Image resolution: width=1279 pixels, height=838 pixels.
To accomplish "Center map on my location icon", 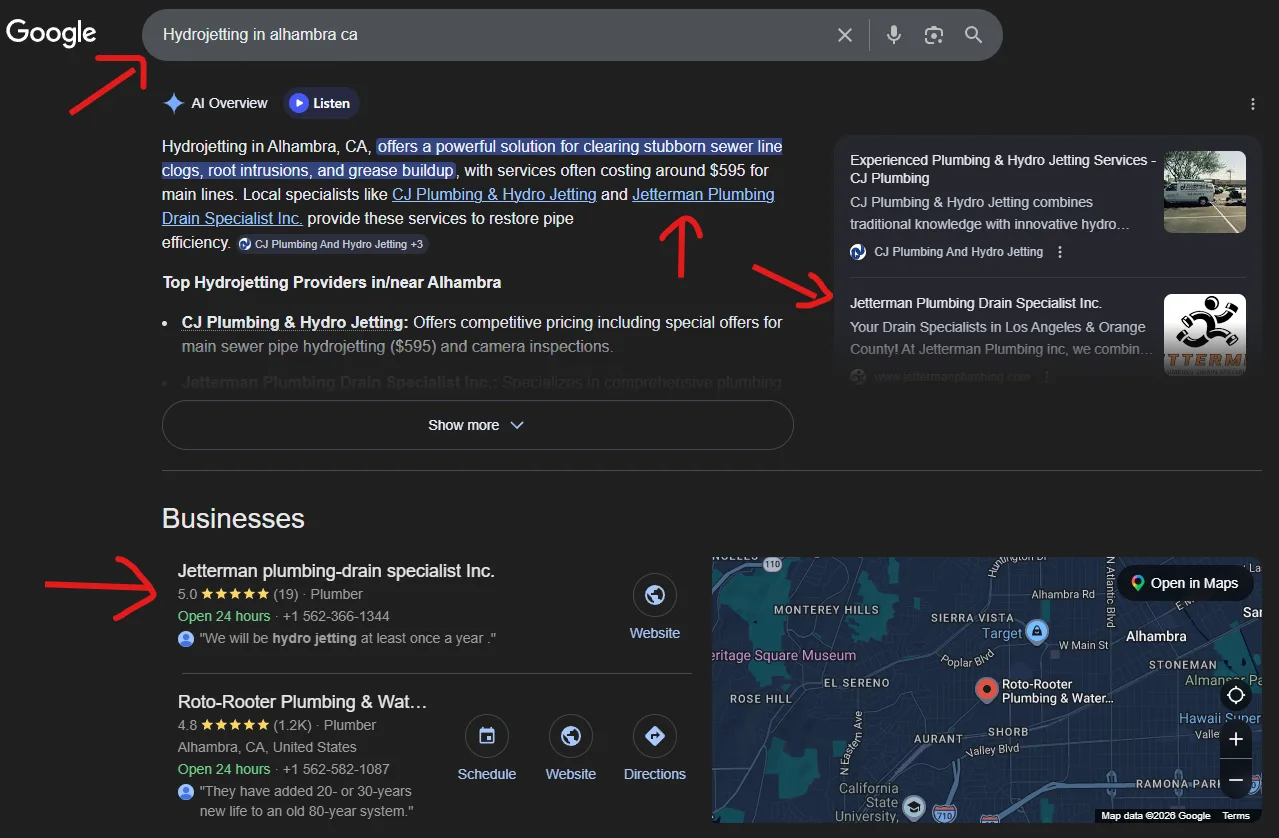I will tap(1236, 695).
